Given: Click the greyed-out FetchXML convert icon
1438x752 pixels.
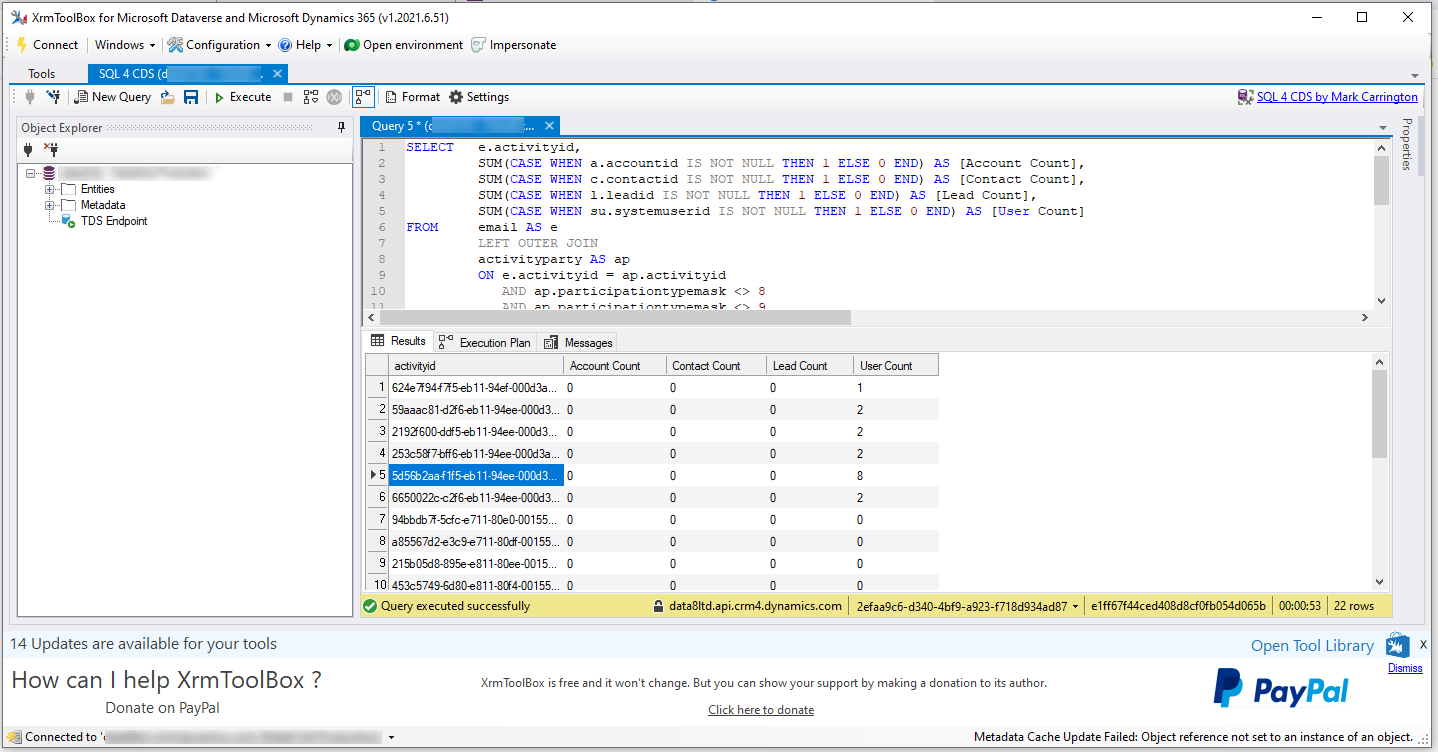Looking at the screenshot, I should (x=334, y=97).
